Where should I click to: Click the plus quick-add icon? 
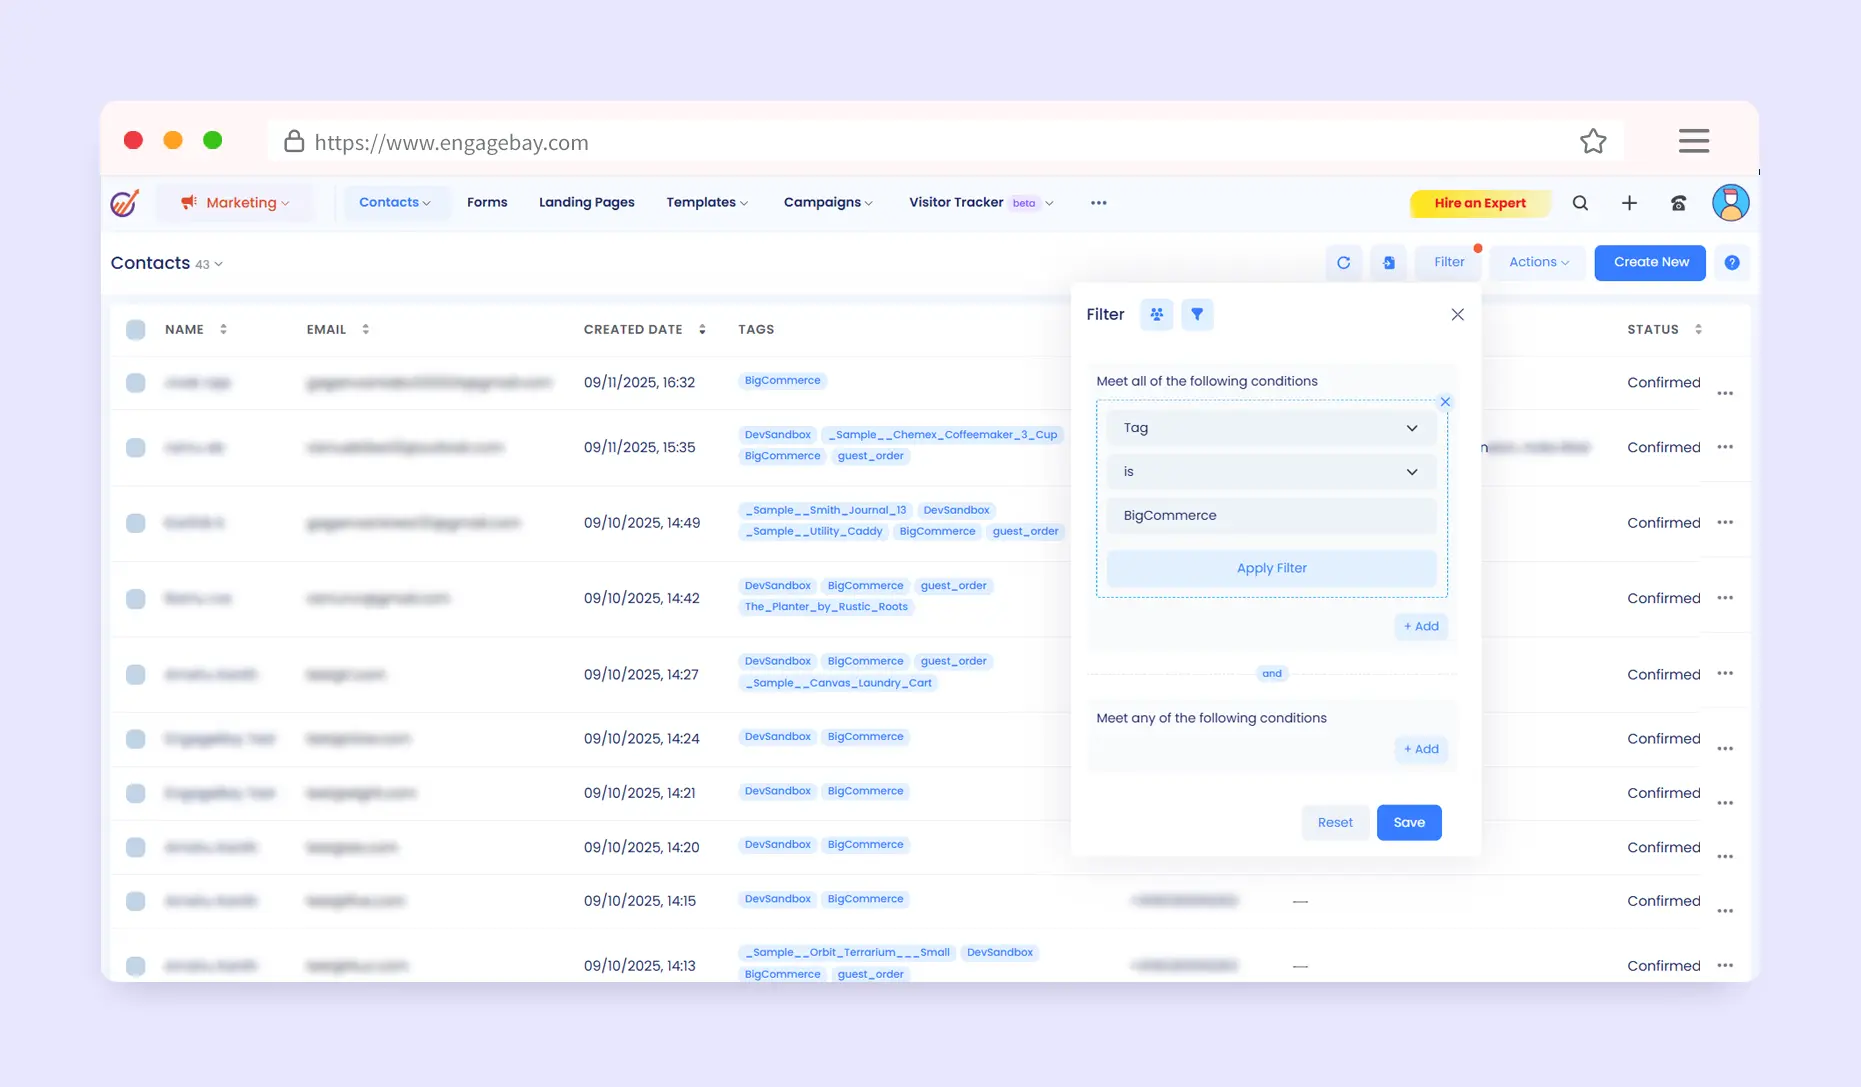click(x=1629, y=203)
